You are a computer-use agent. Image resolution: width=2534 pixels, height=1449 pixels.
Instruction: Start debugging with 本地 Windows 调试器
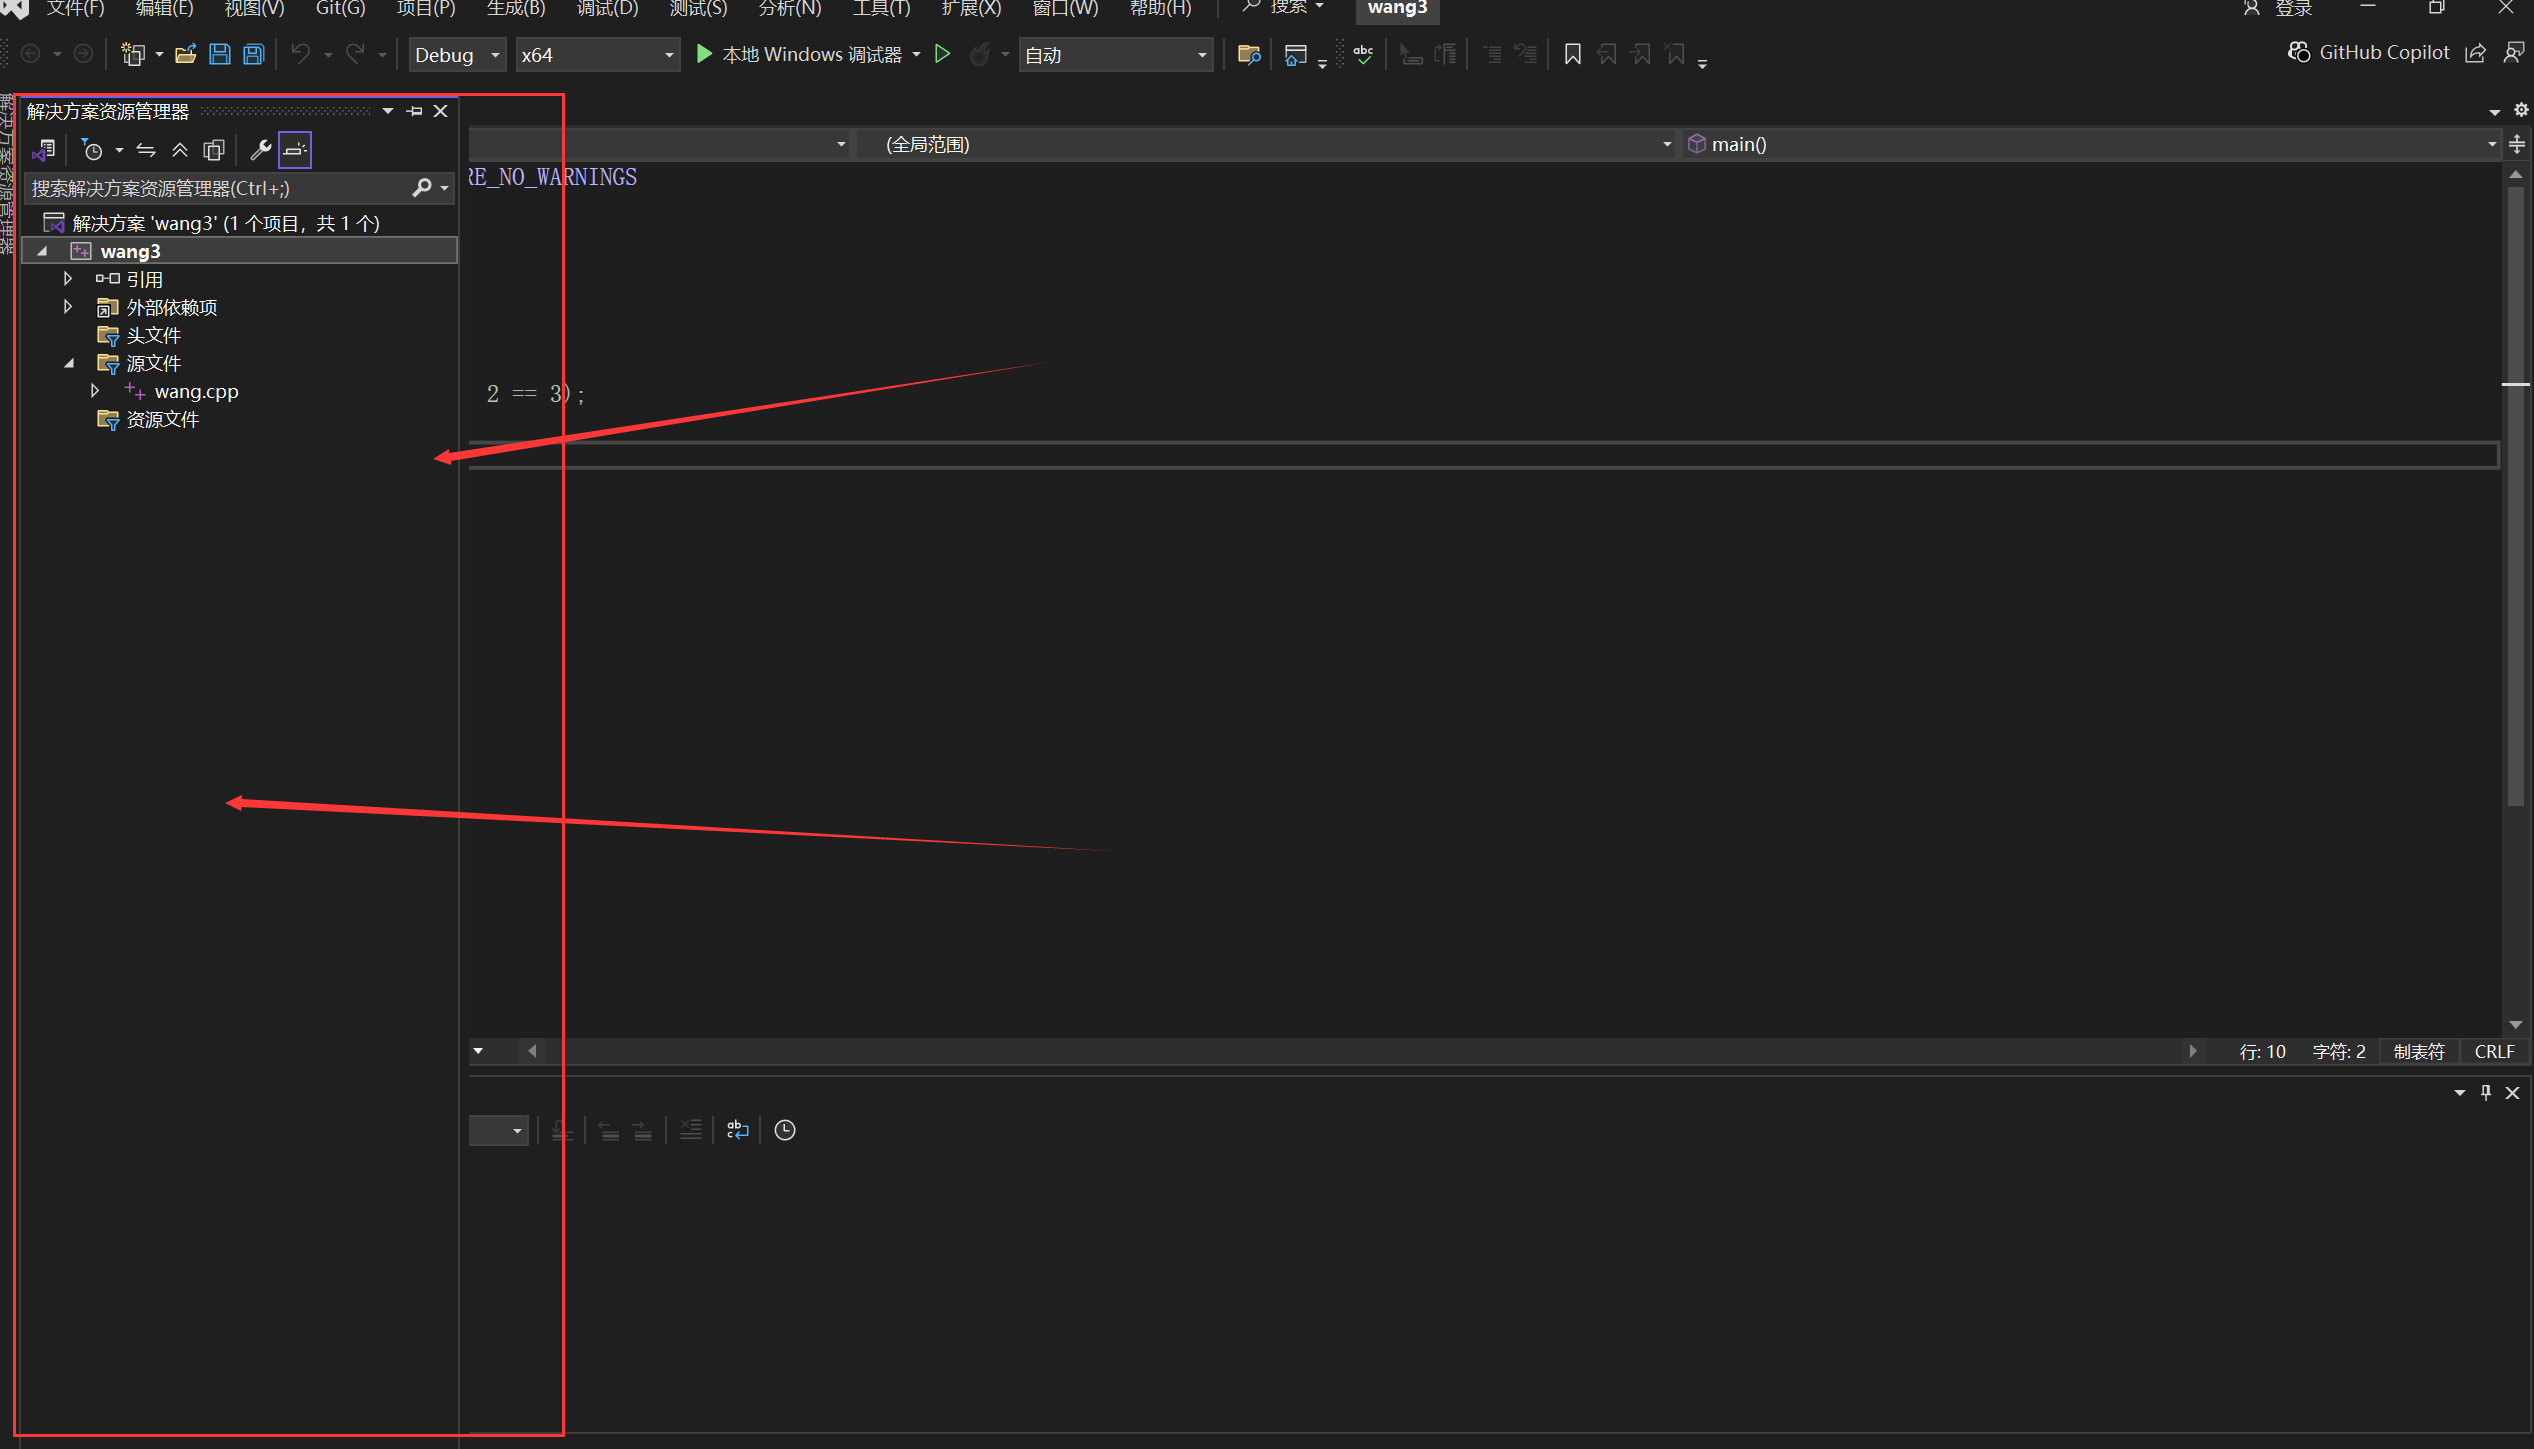click(805, 54)
